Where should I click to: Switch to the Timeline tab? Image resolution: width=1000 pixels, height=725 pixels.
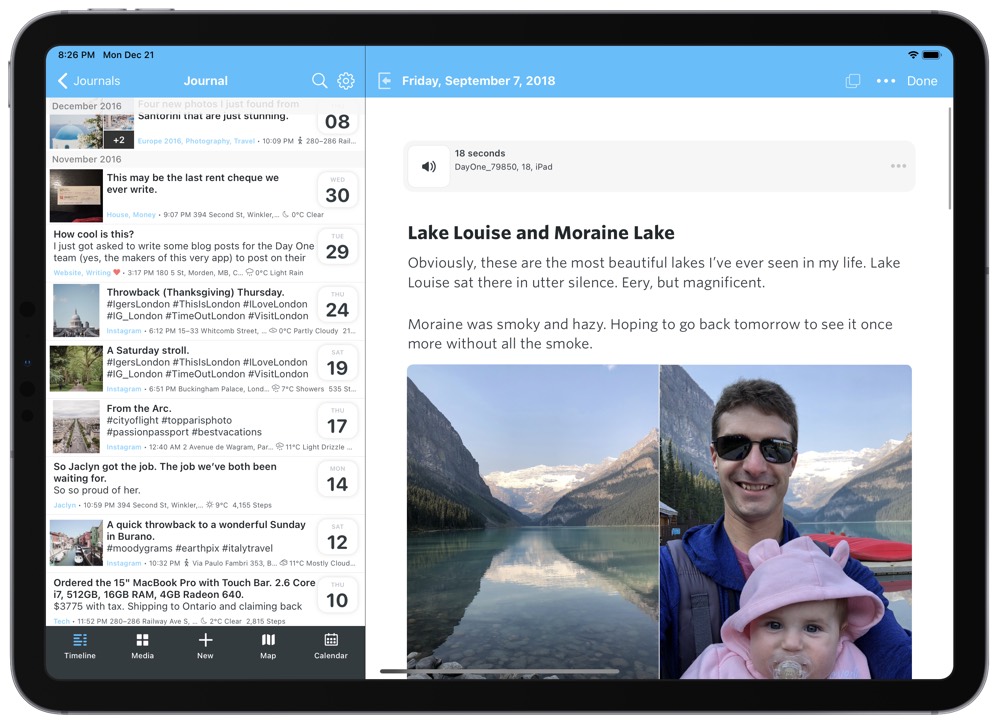80,646
